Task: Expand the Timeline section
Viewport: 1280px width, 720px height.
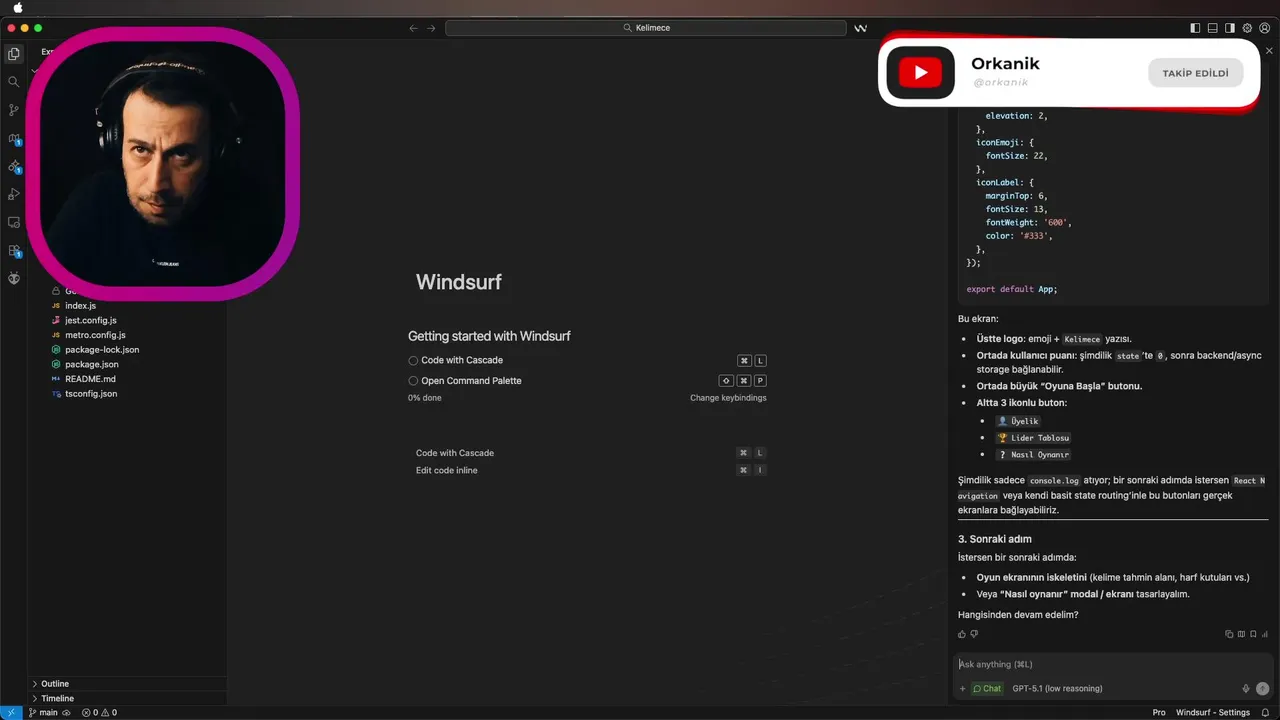Action: (x=129, y=698)
